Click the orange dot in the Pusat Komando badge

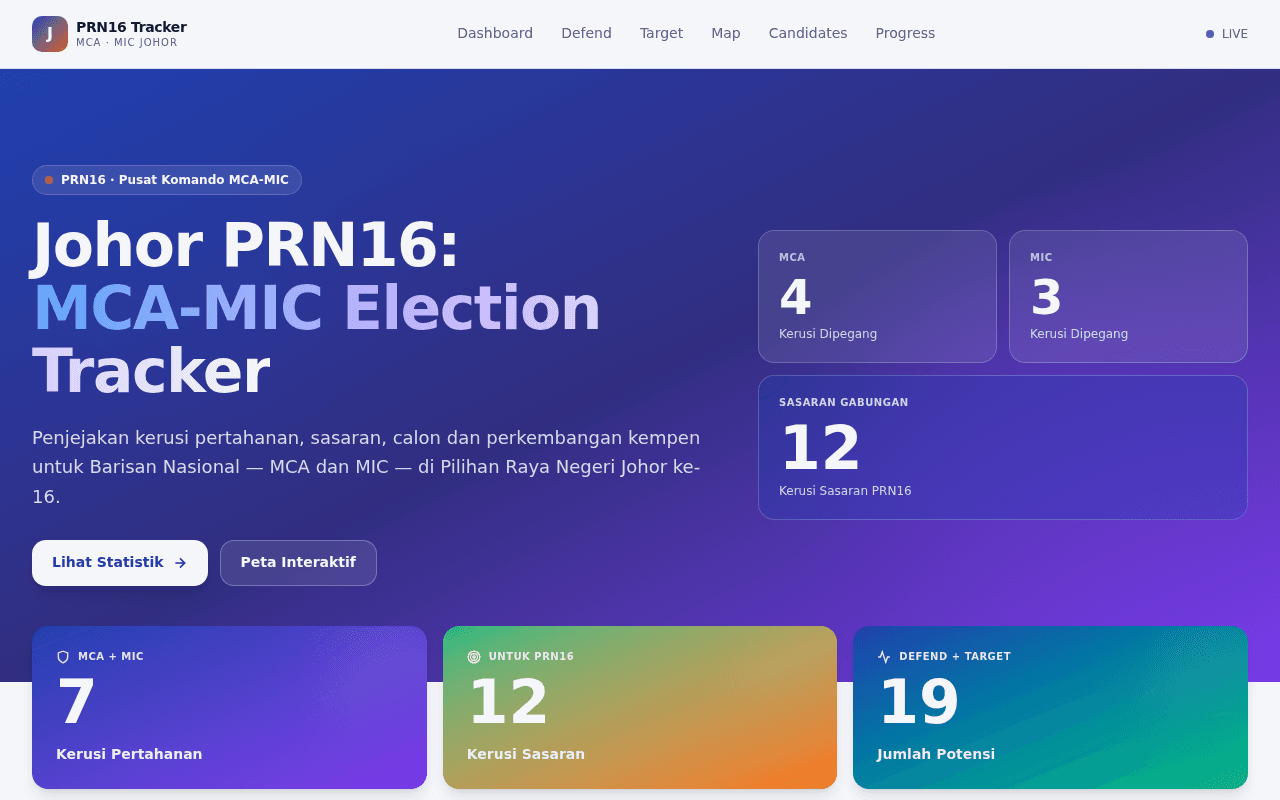click(49, 180)
